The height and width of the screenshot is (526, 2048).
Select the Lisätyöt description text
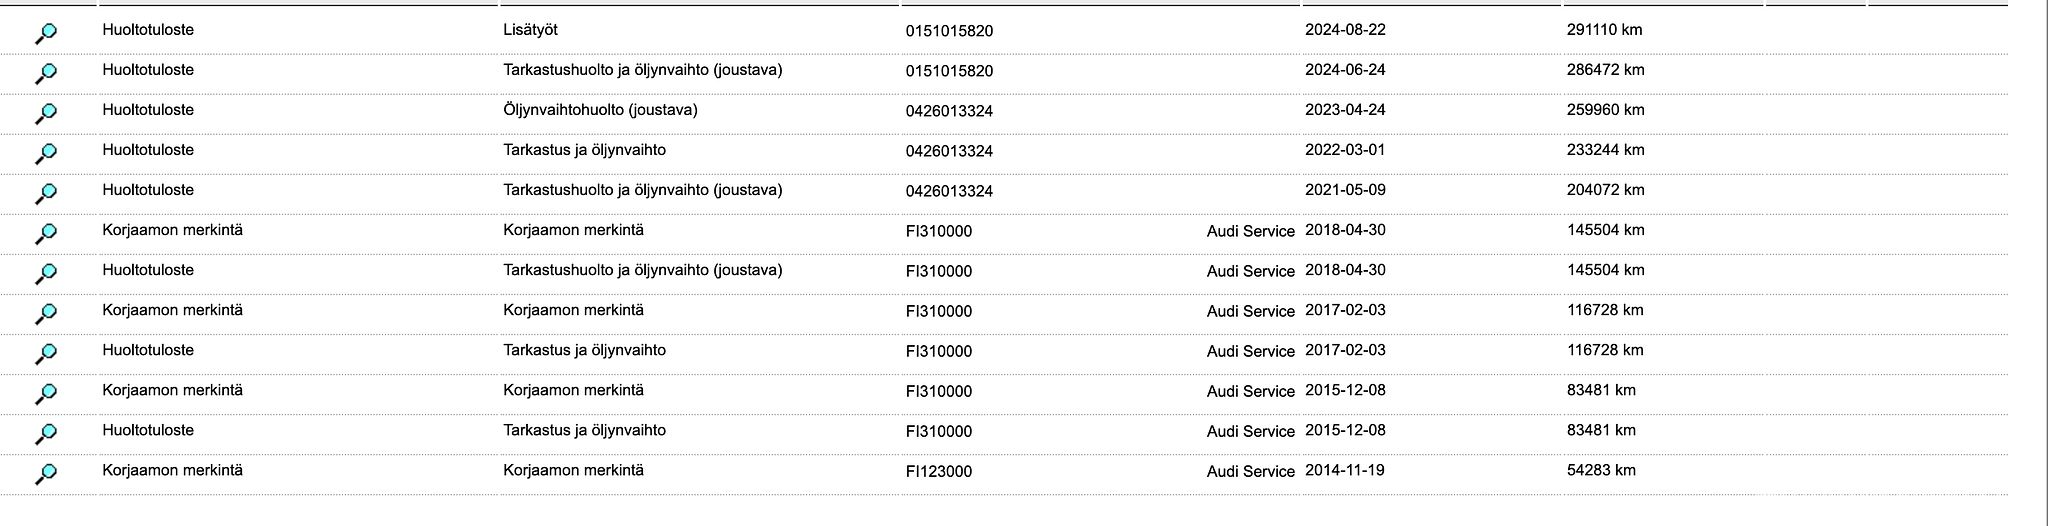[531, 30]
